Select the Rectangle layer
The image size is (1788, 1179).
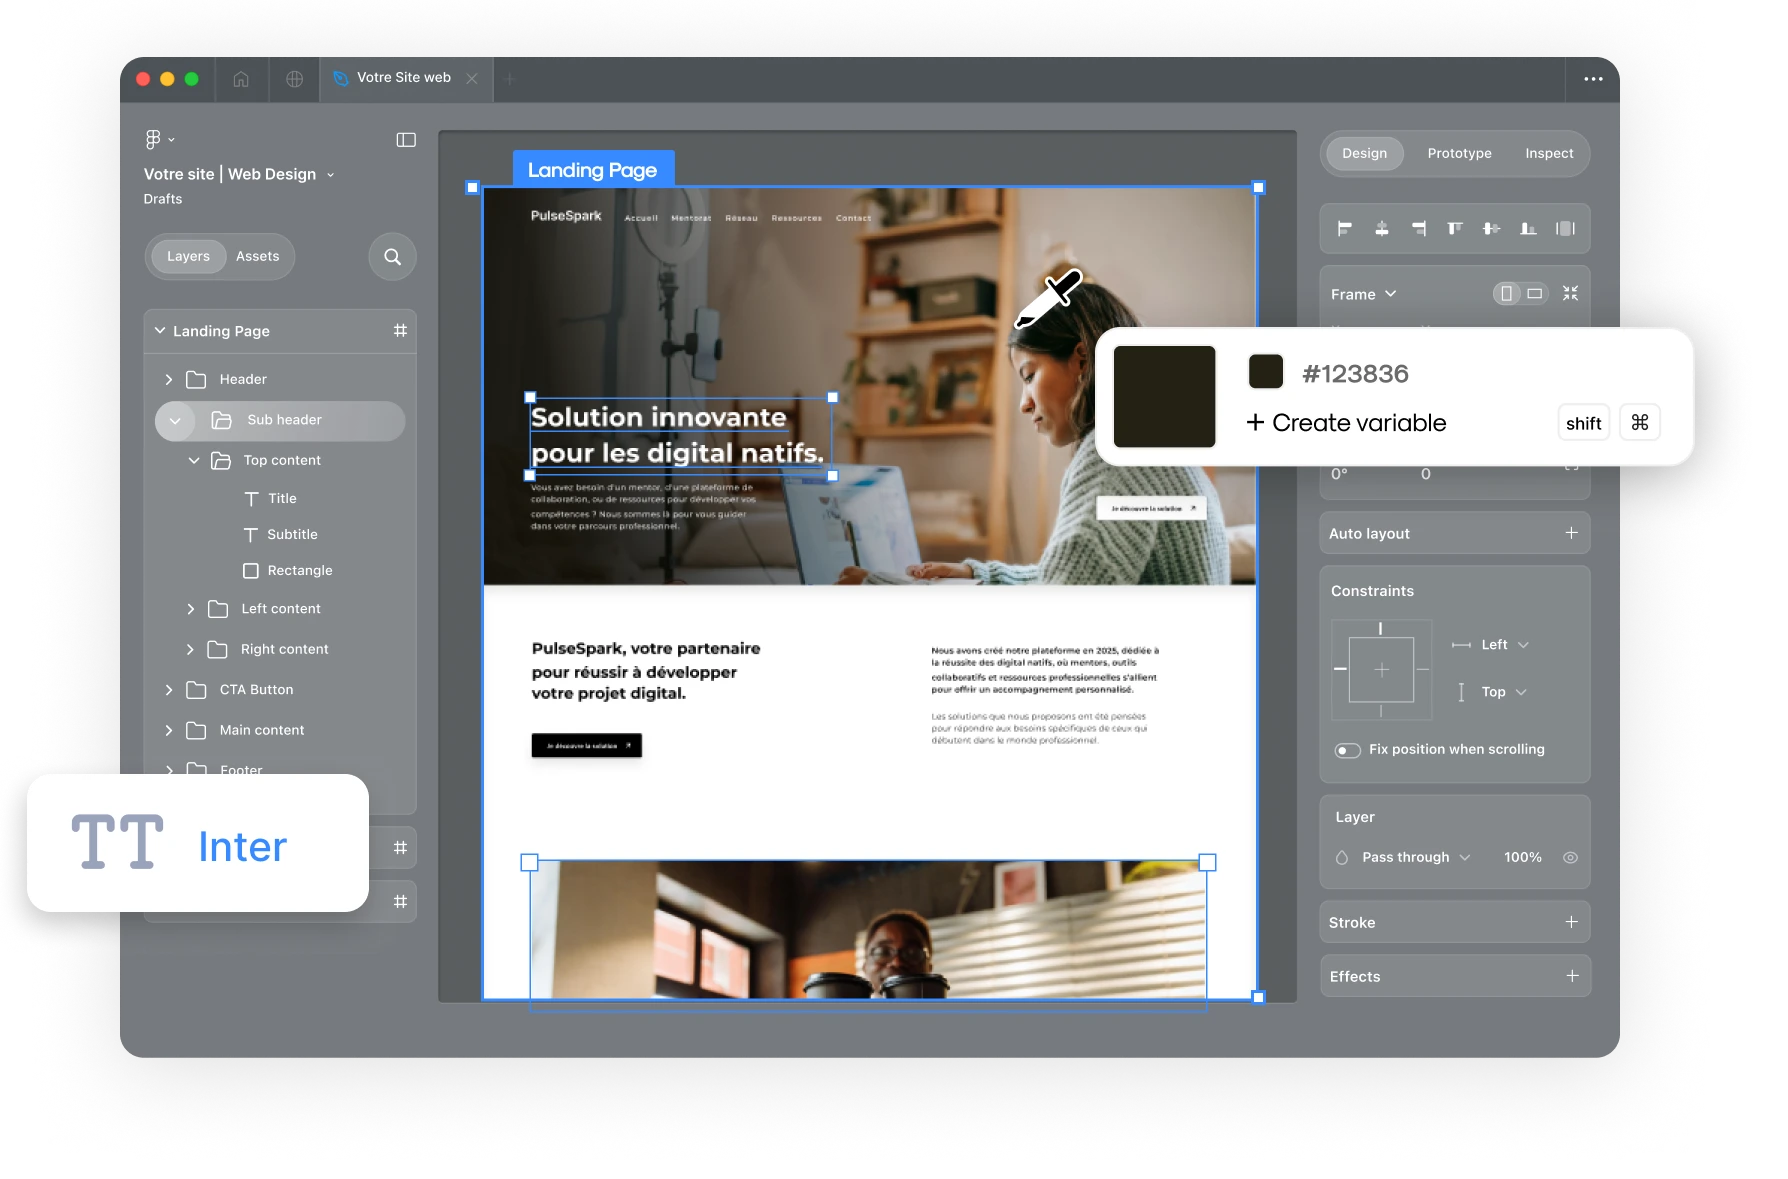click(x=299, y=571)
